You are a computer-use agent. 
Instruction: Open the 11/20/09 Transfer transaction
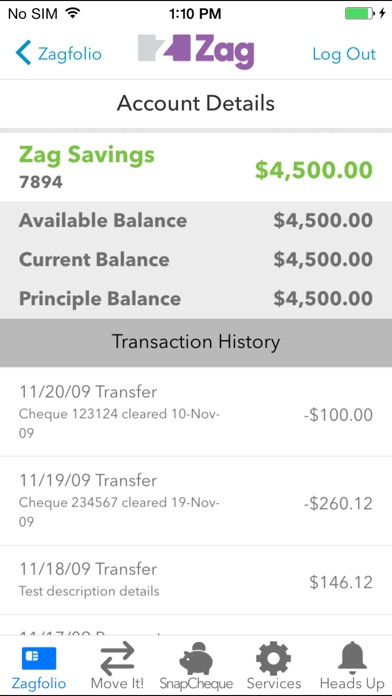196,411
